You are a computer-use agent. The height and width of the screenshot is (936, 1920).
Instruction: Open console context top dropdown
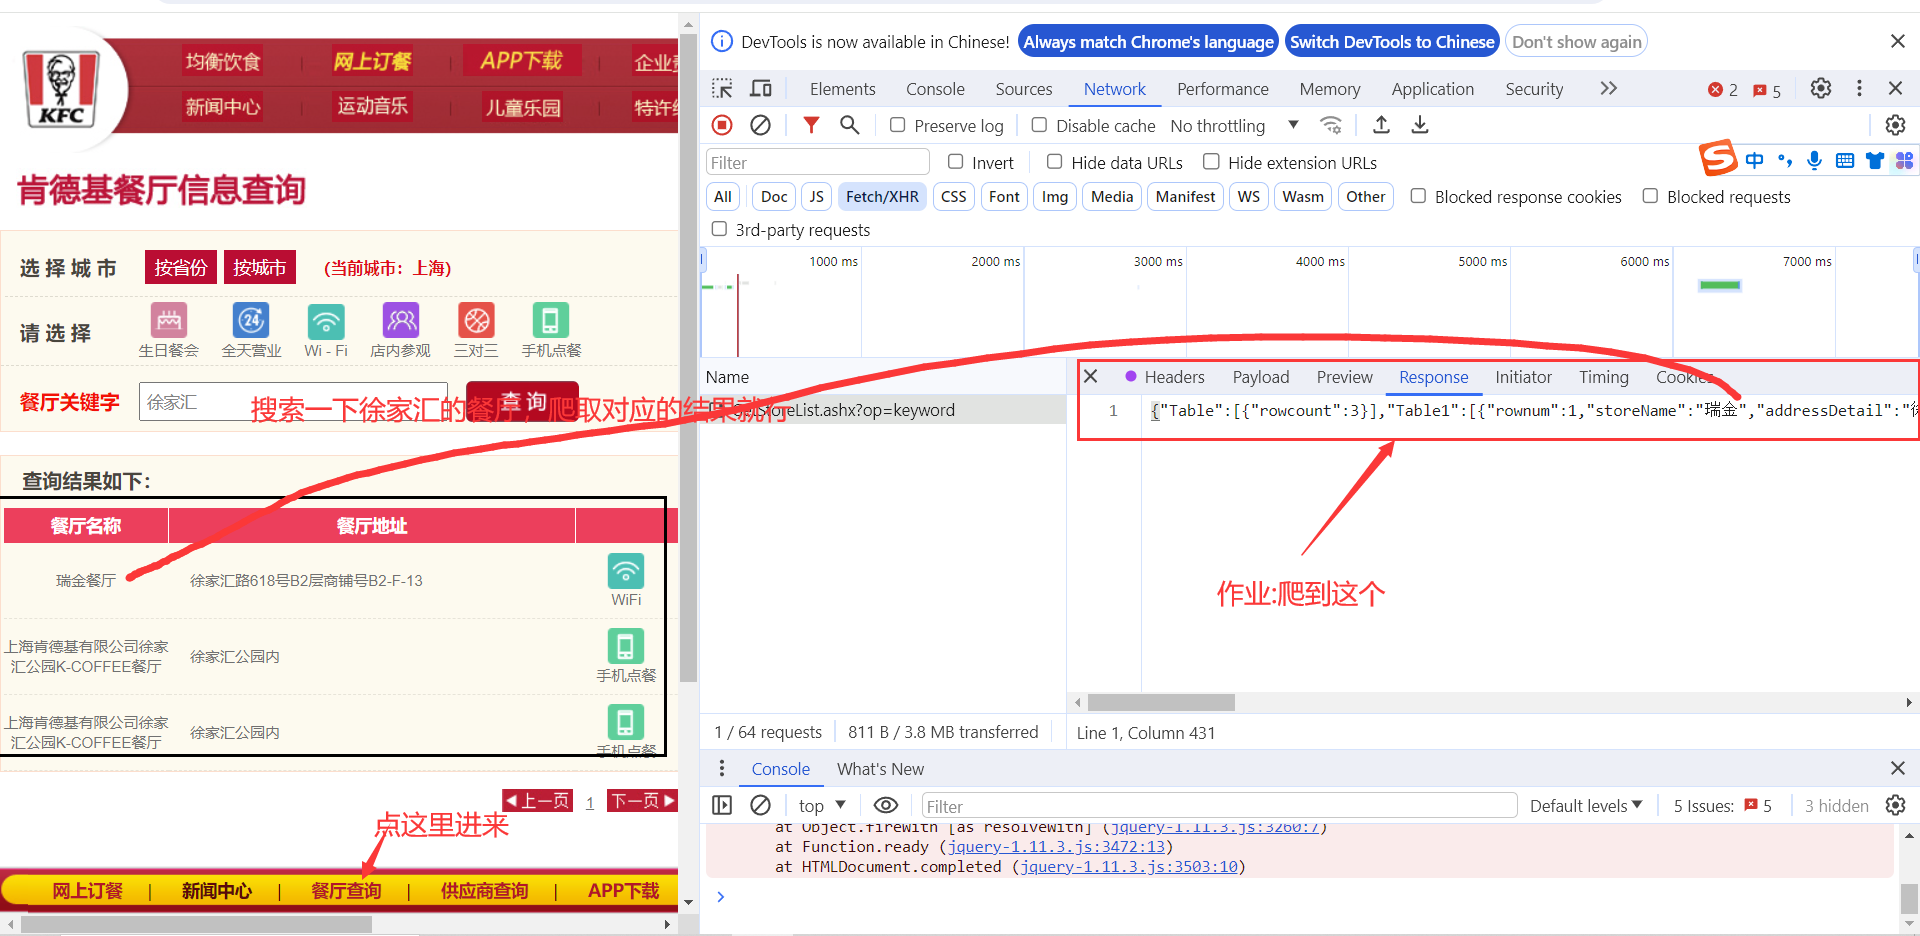pyautogui.click(x=822, y=805)
